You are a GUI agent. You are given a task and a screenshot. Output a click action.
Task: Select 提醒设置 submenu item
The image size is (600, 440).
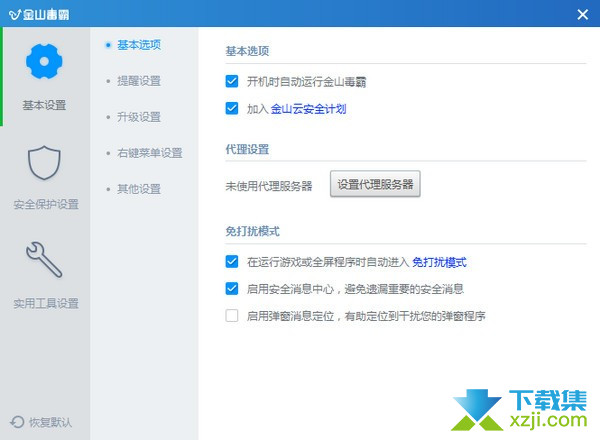[x=139, y=81]
